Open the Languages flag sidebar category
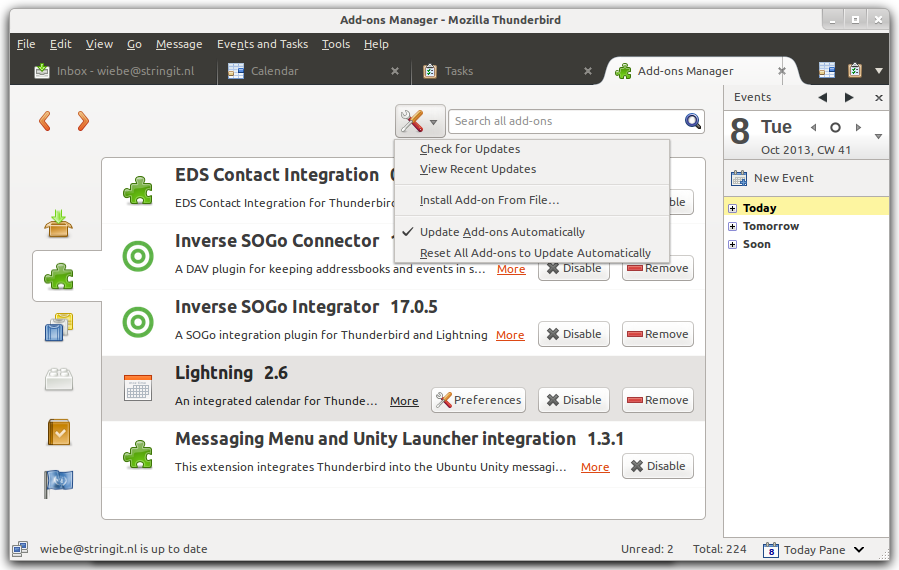The width and height of the screenshot is (899, 570). [x=59, y=484]
